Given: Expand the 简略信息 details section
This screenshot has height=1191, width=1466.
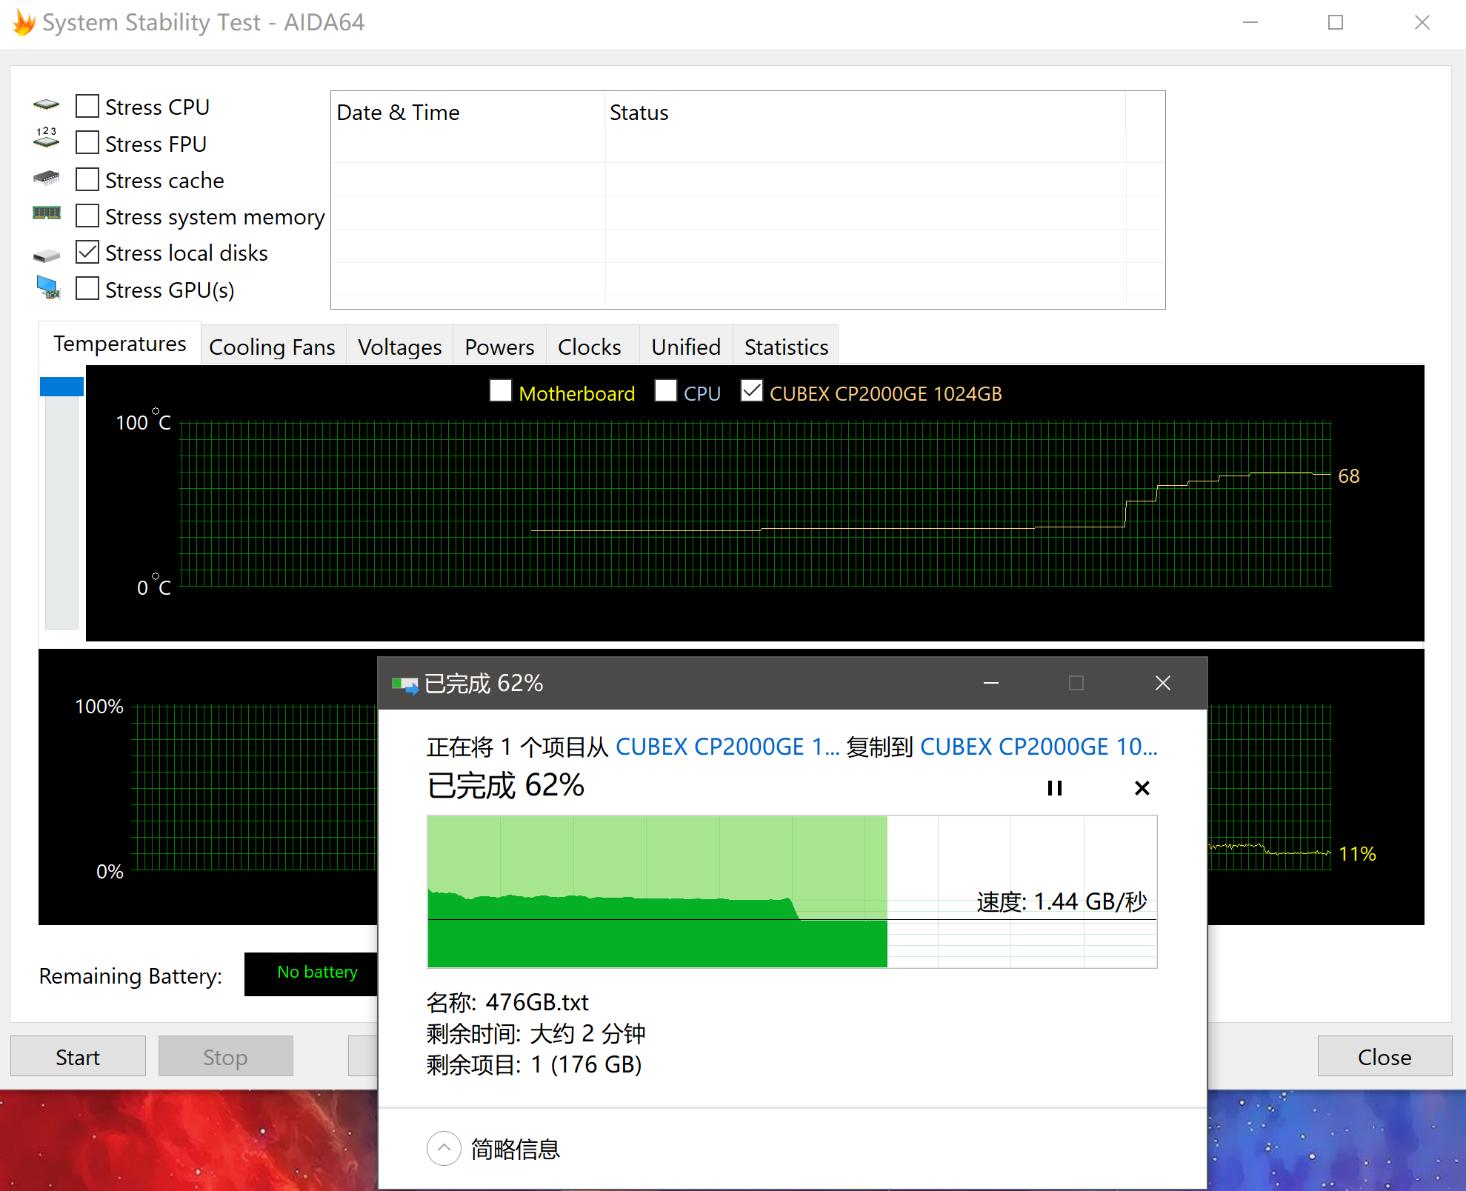Looking at the screenshot, I should (444, 1148).
